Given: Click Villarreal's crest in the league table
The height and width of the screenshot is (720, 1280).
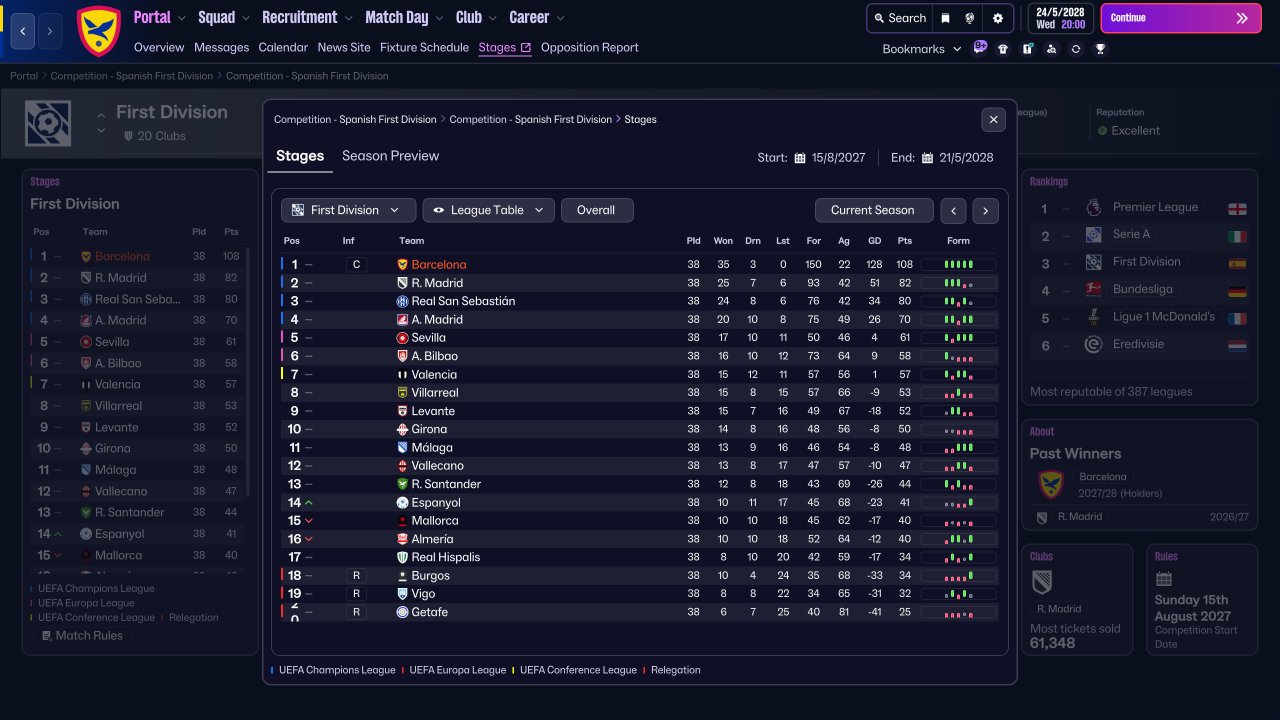Looking at the screenshot, I should (403, 393).
